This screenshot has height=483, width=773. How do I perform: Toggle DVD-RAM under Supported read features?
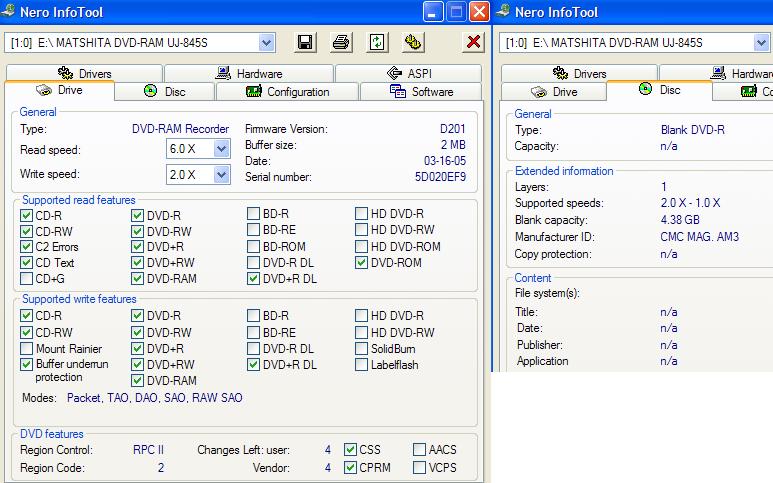click(138, 278)
